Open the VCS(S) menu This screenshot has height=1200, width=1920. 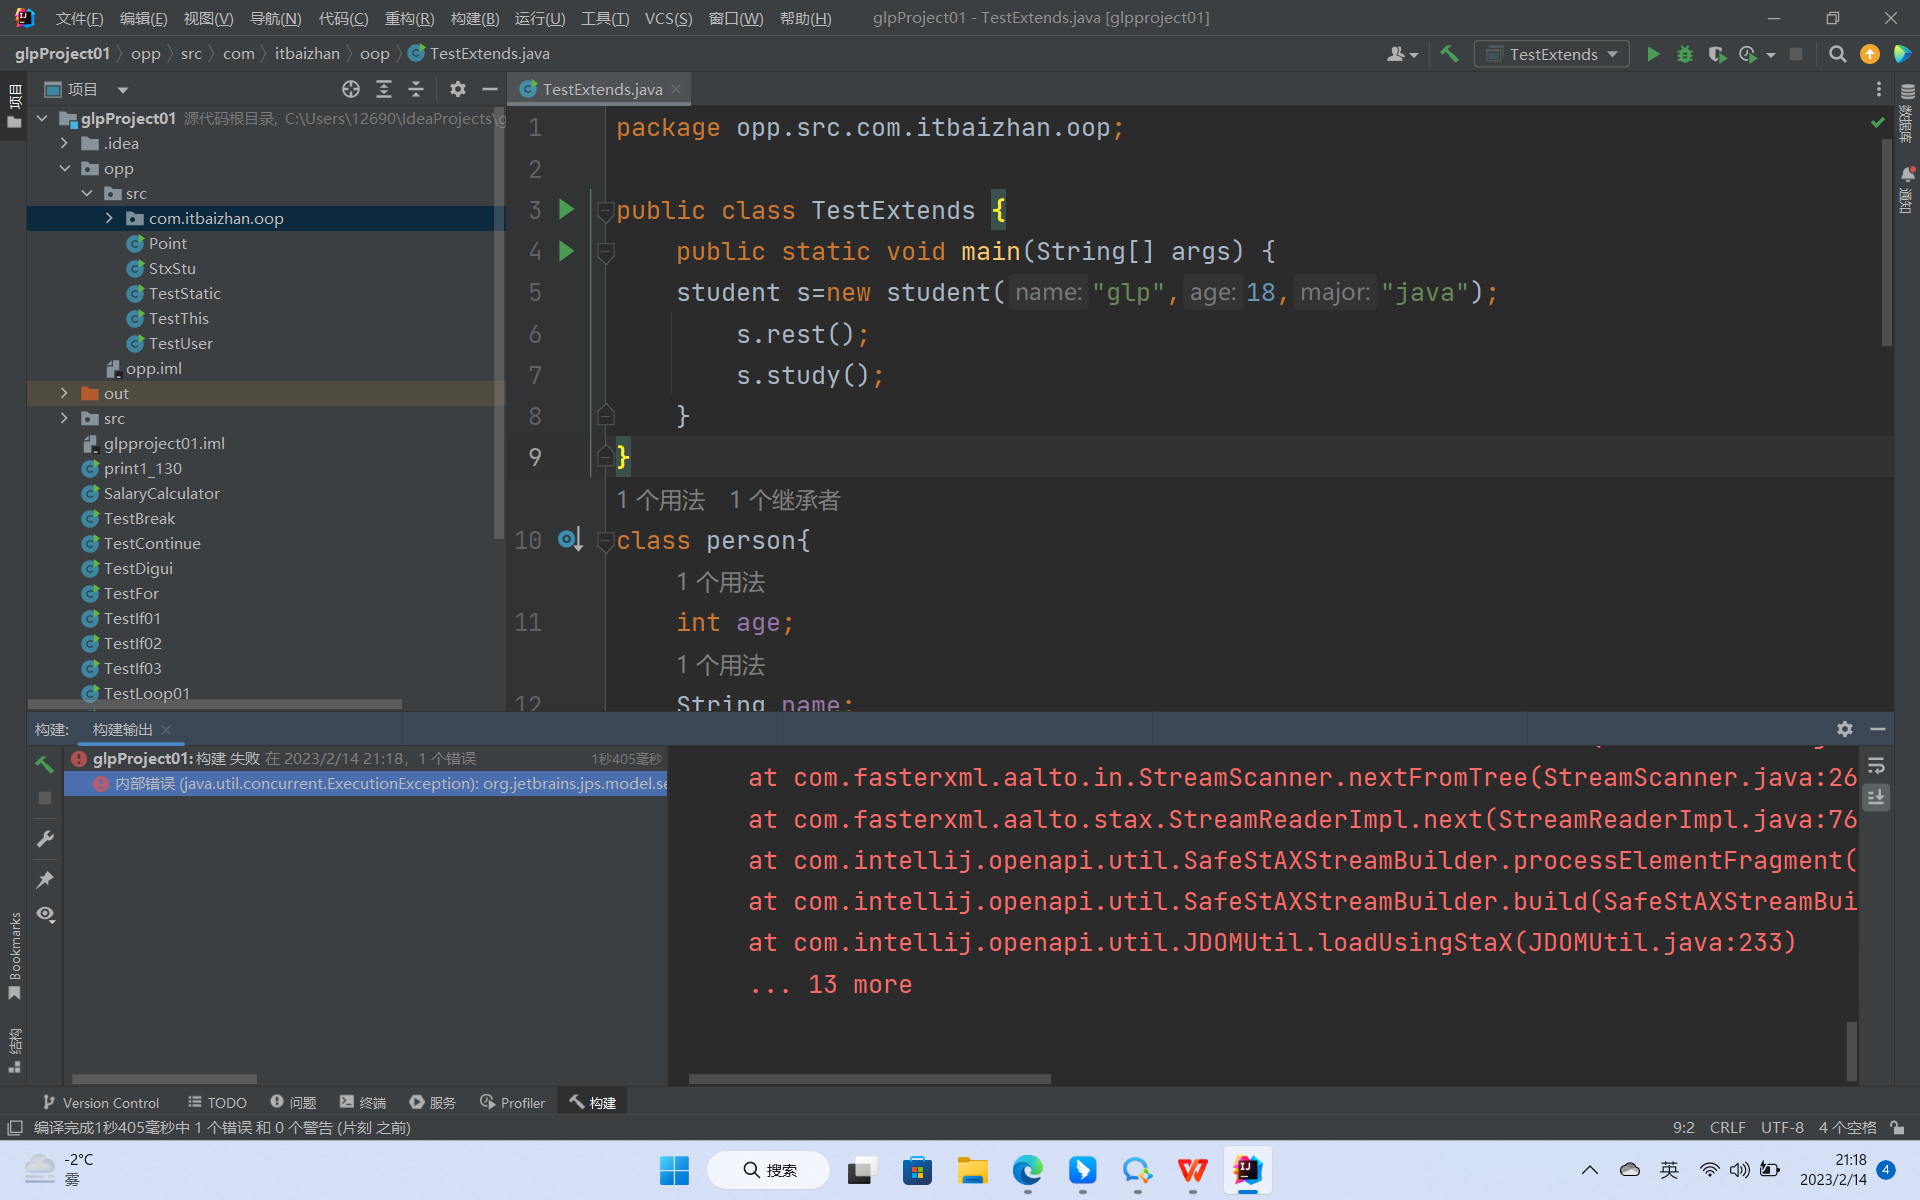pos(668,18)
